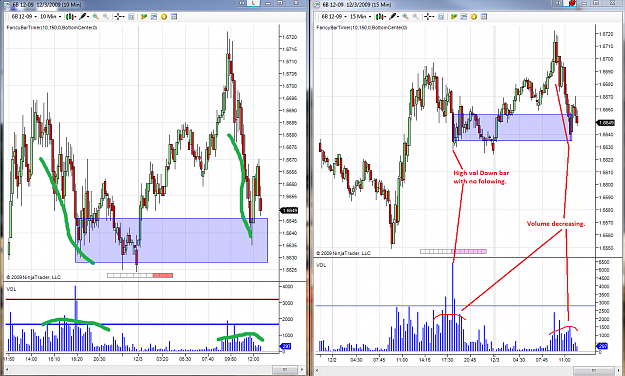Select the dark red horizontal line in 10 Min VOL panel
The image size is (625, 376).
(x=142, y=299)
